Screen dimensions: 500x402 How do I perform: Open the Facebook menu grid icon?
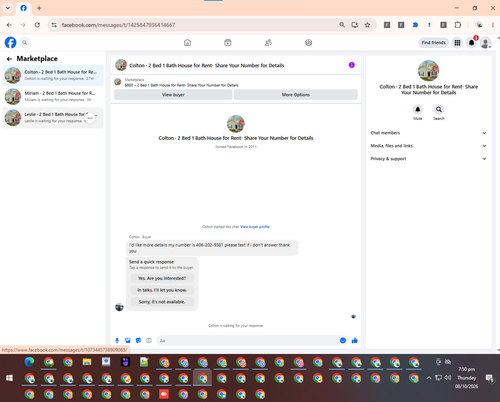pyautogui.click(x=457, y=43)
